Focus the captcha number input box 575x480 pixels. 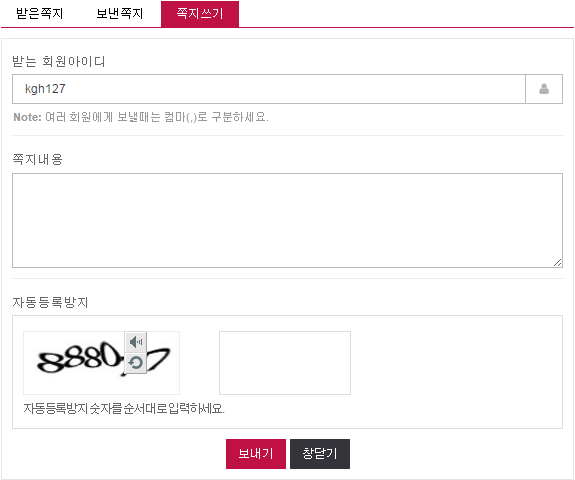285,363
